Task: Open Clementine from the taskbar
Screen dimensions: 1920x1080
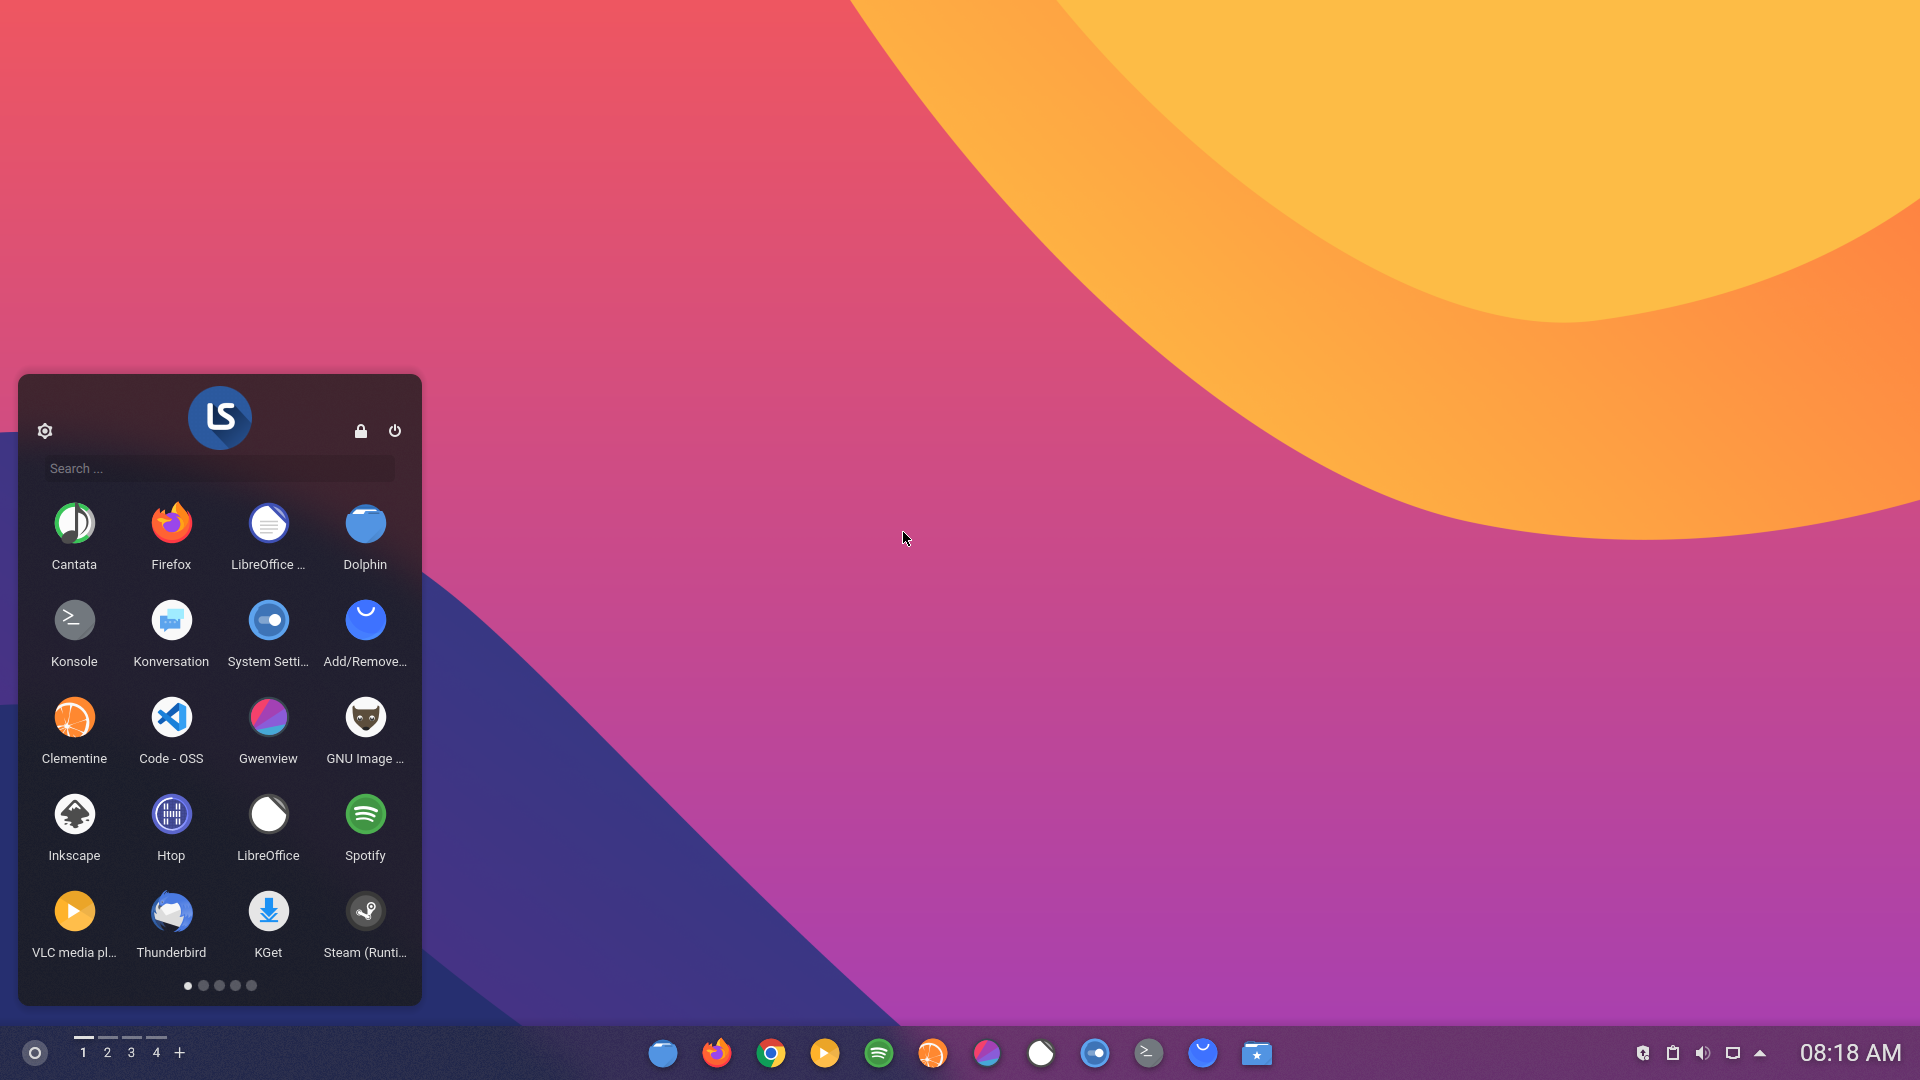Action: (x=933, y=1053)
